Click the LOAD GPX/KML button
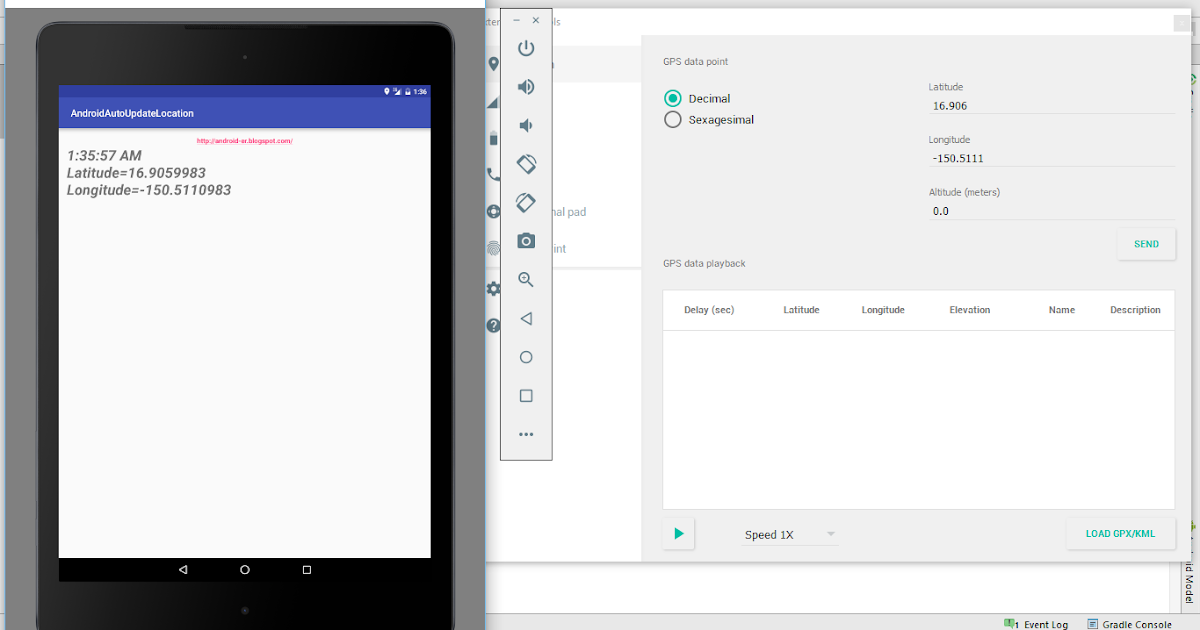Image resolution: width=1200 pixels, height=630 pixels. pyautogui.click(x=1120, y=533)
